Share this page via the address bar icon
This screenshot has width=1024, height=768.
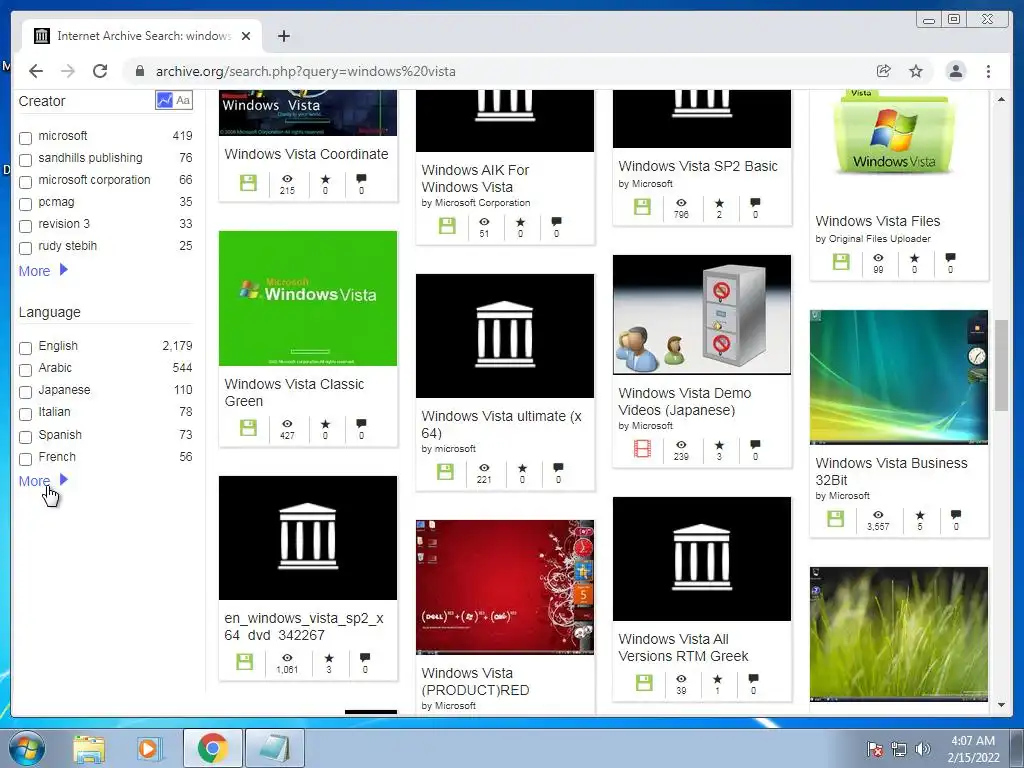[x=883, y=71]
